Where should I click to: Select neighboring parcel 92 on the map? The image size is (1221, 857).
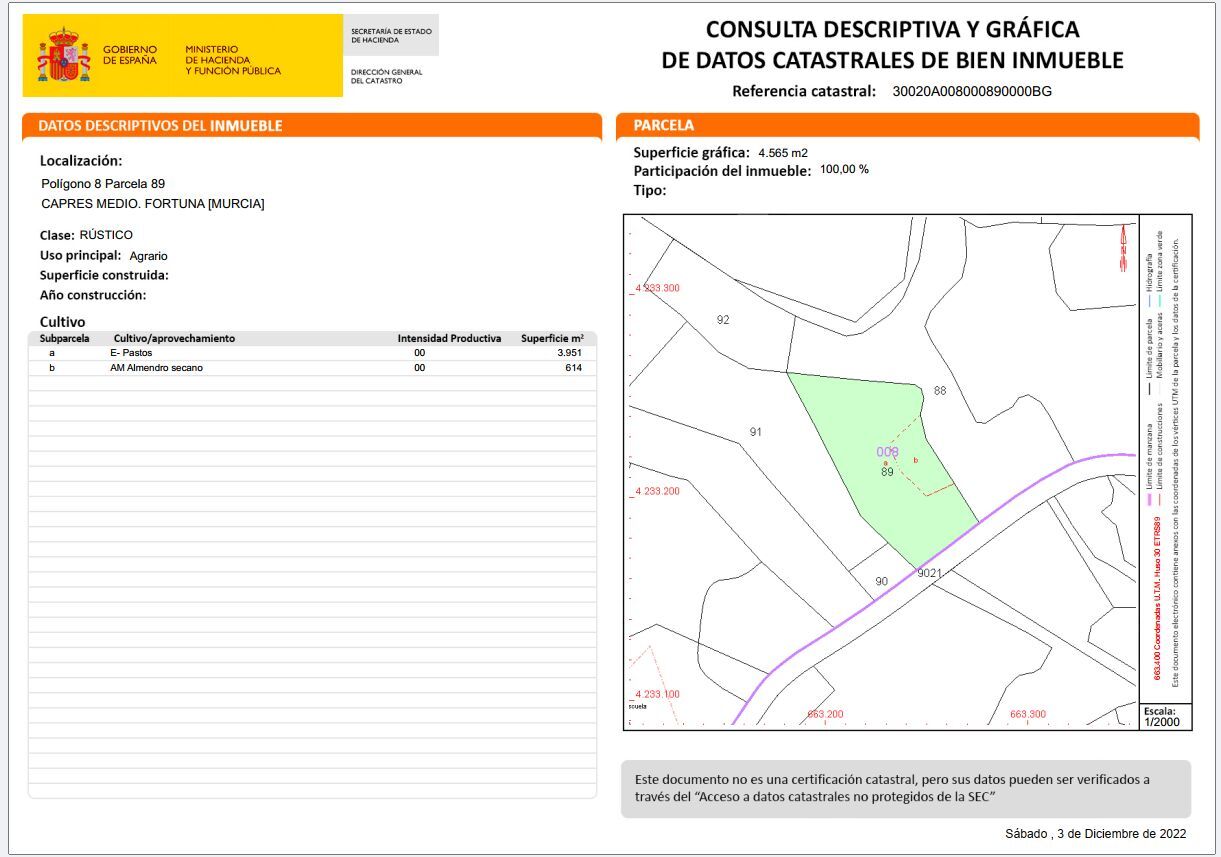tap(723, 320)
